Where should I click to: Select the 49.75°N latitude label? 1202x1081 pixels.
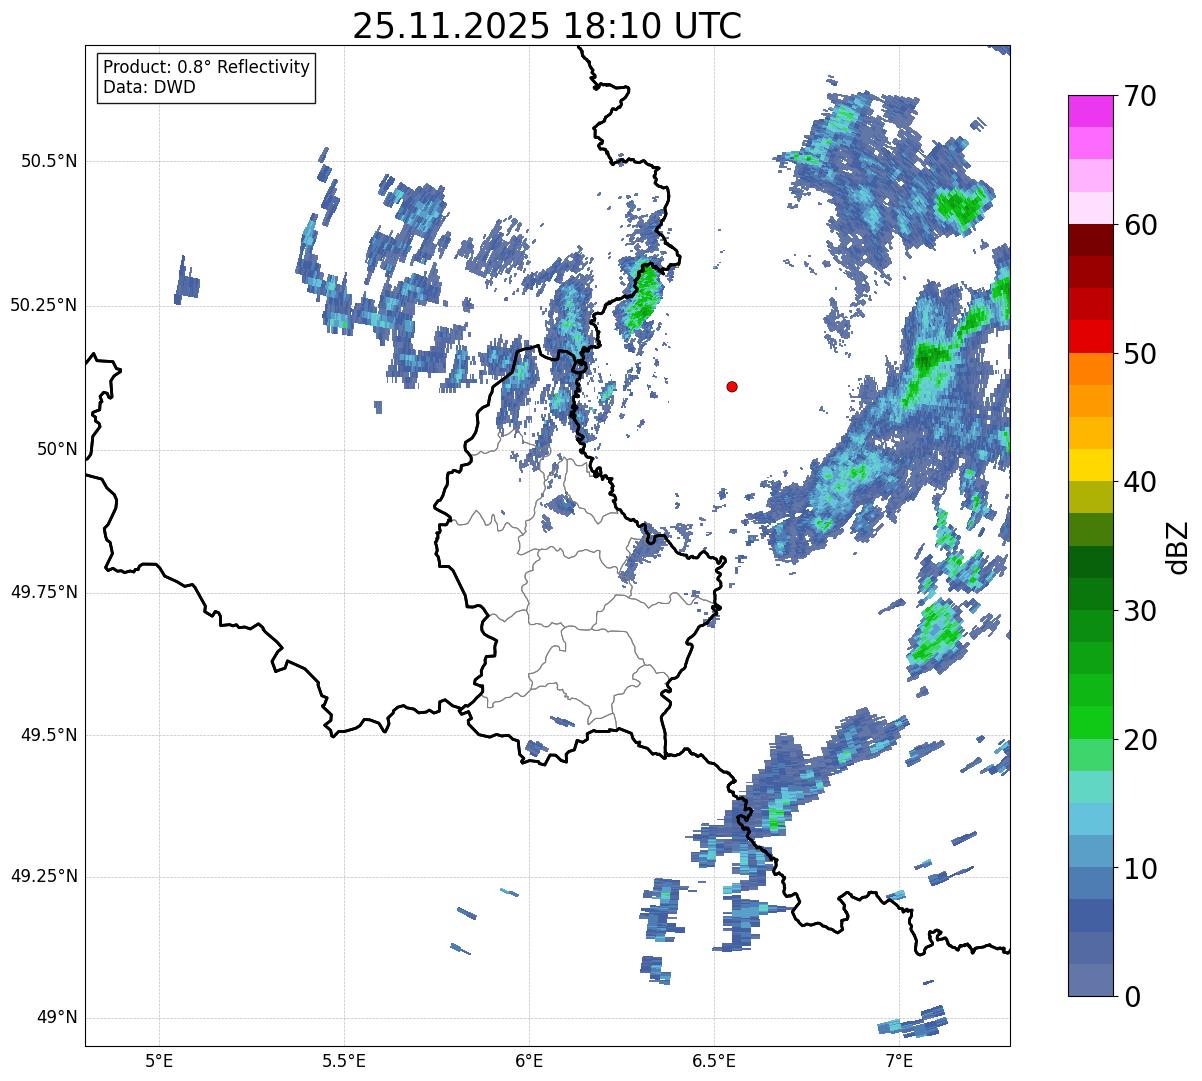[x=44, y=592]
